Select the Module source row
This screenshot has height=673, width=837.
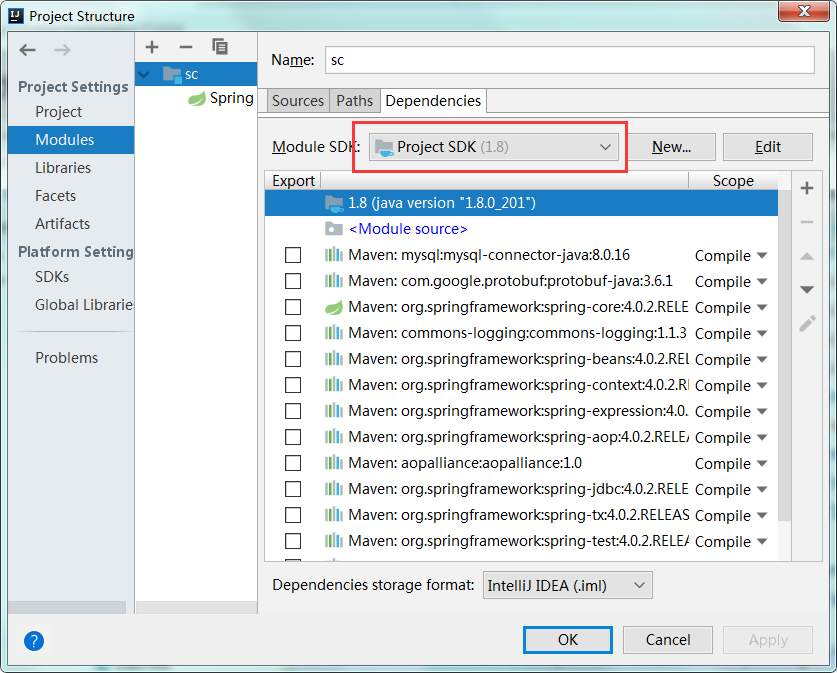tap(521, 229)
